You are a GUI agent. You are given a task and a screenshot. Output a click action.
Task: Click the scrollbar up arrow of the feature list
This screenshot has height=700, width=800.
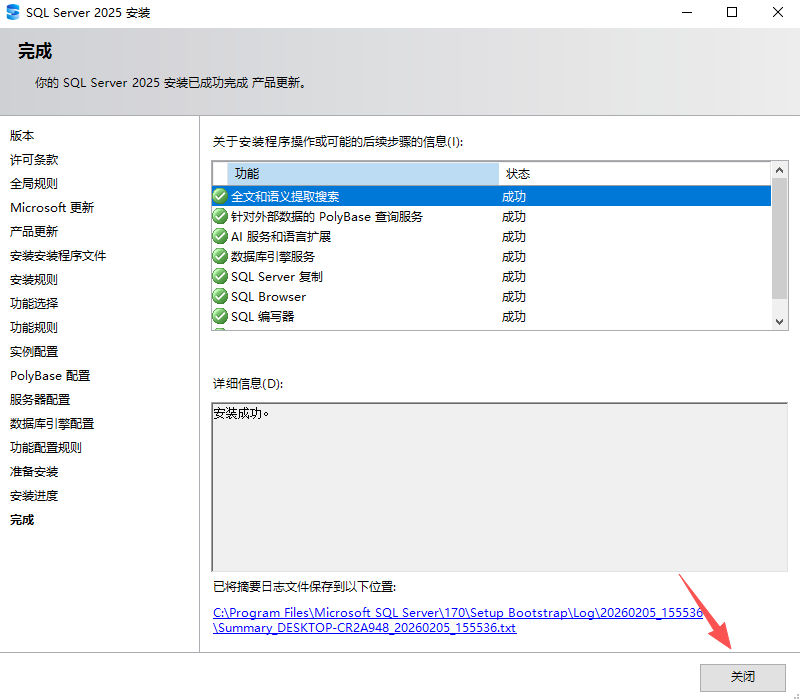coord(777,170)
